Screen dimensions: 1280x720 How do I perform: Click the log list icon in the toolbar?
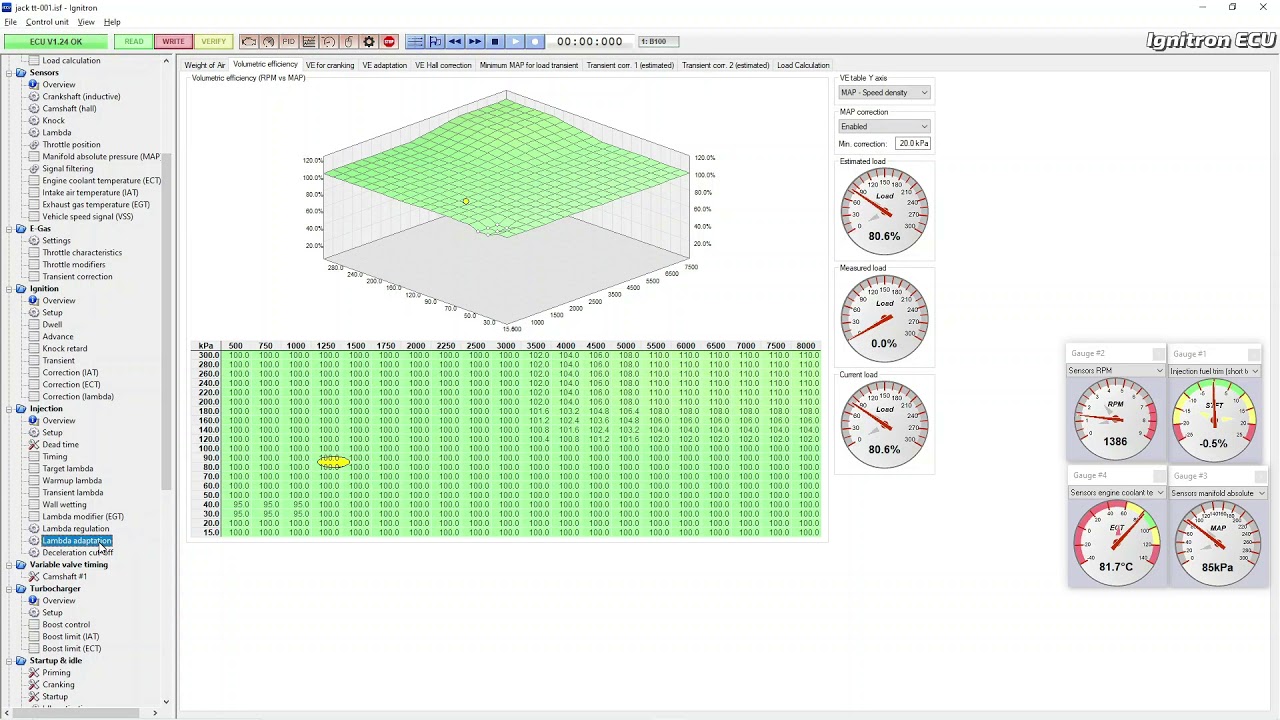tap(415, 41)
